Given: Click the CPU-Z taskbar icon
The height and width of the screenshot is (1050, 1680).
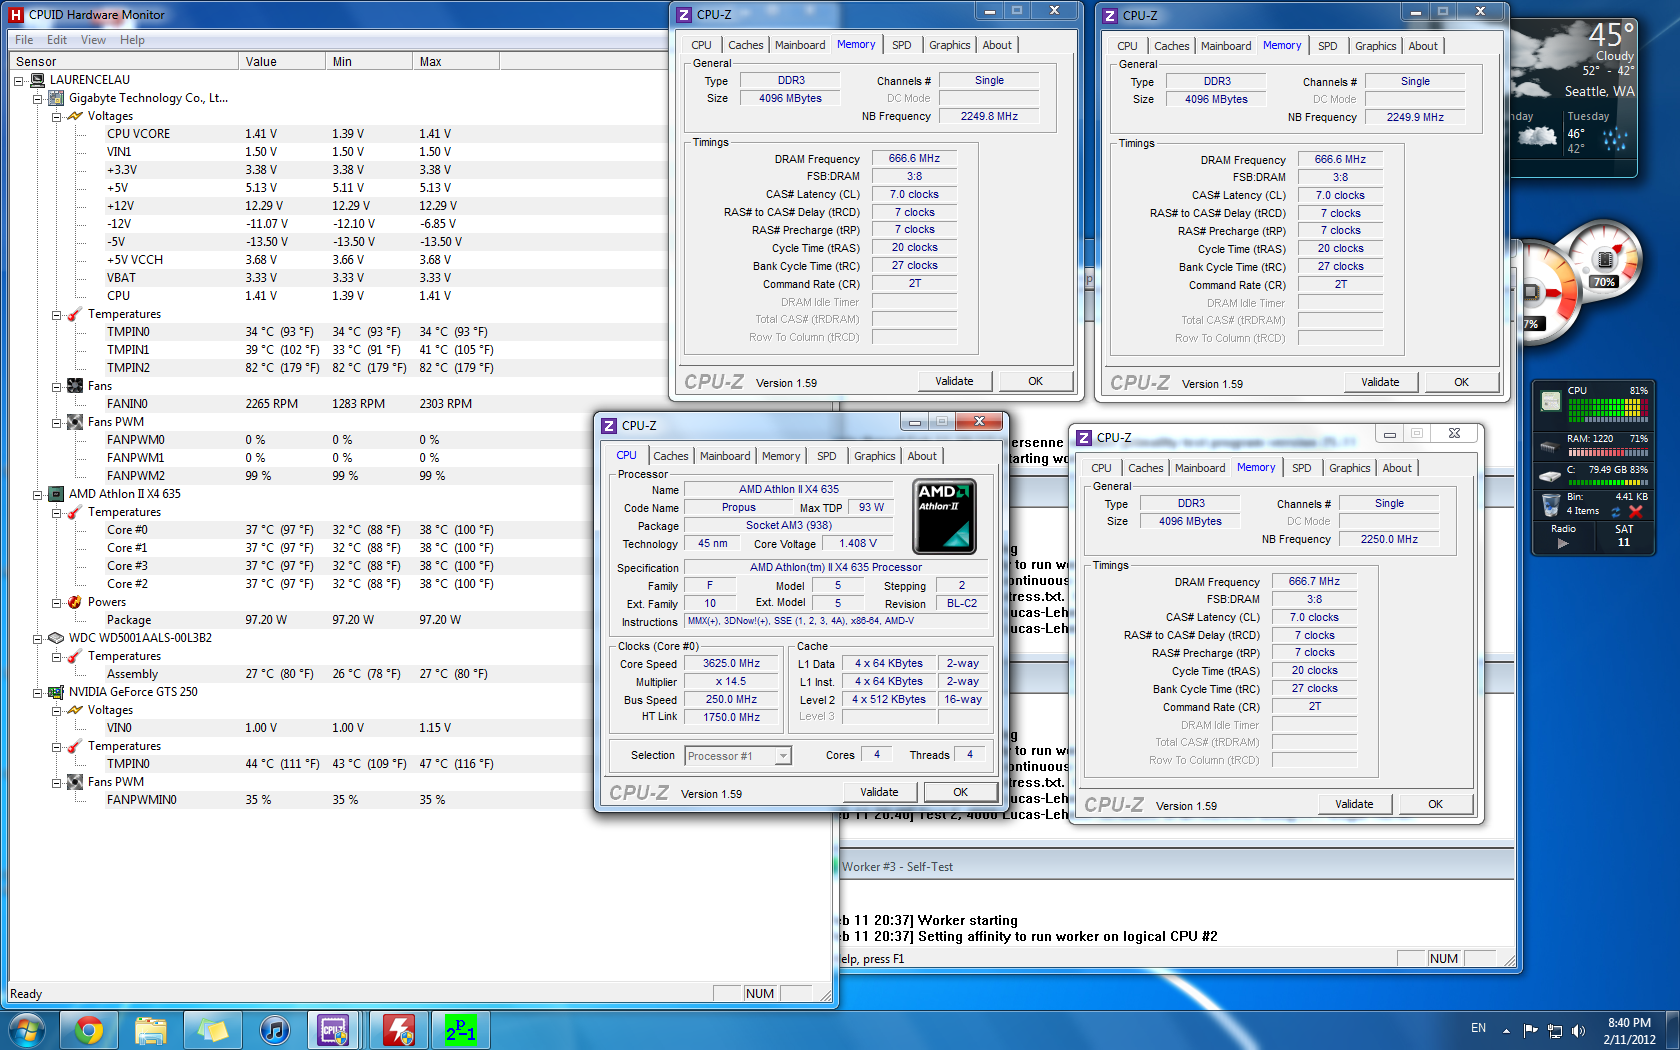Looking at the screenshot, I should (x=334, y=1029).
